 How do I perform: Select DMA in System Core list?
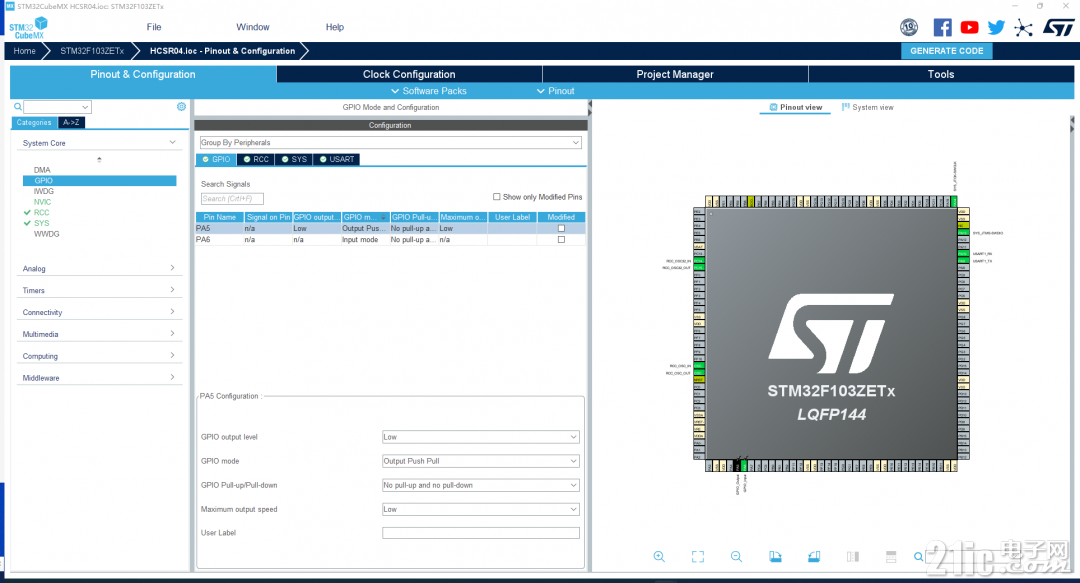pos(42,170)
